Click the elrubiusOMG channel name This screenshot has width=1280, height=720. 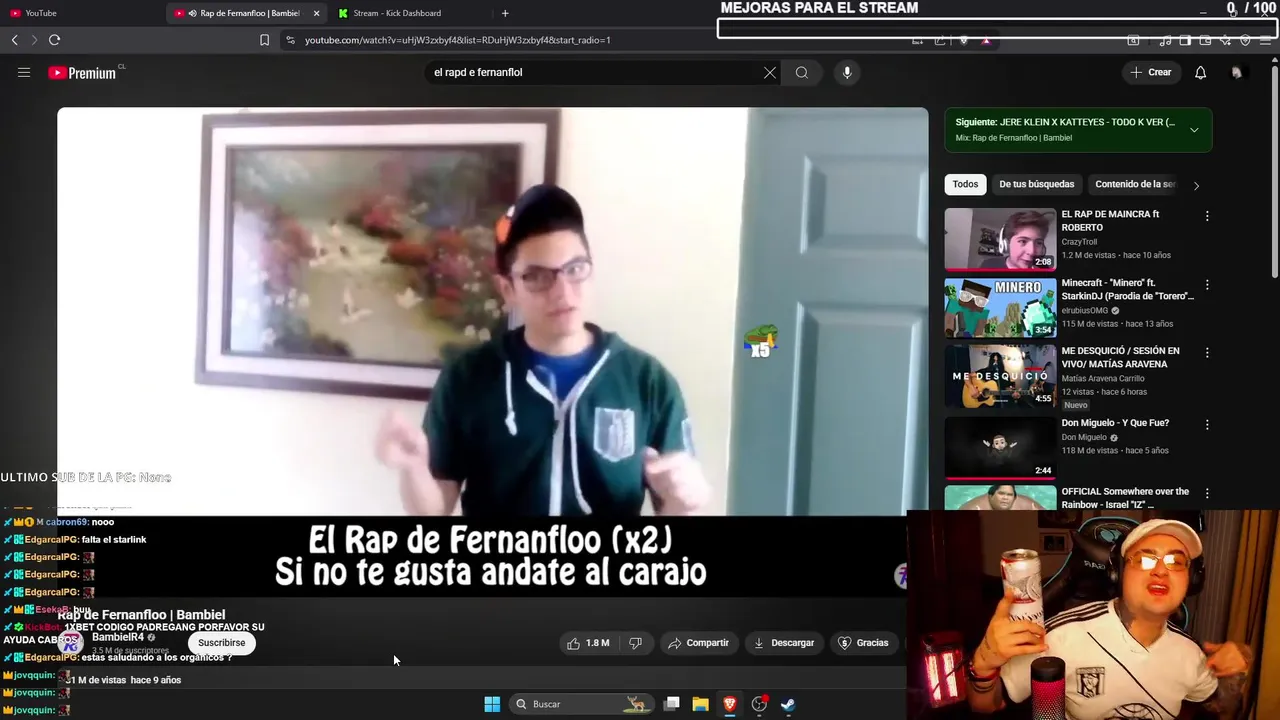point(1085,311)
